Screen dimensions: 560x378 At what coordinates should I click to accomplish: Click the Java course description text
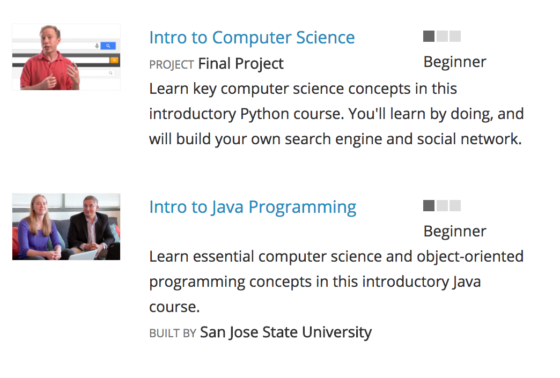(x=336, y=282)
